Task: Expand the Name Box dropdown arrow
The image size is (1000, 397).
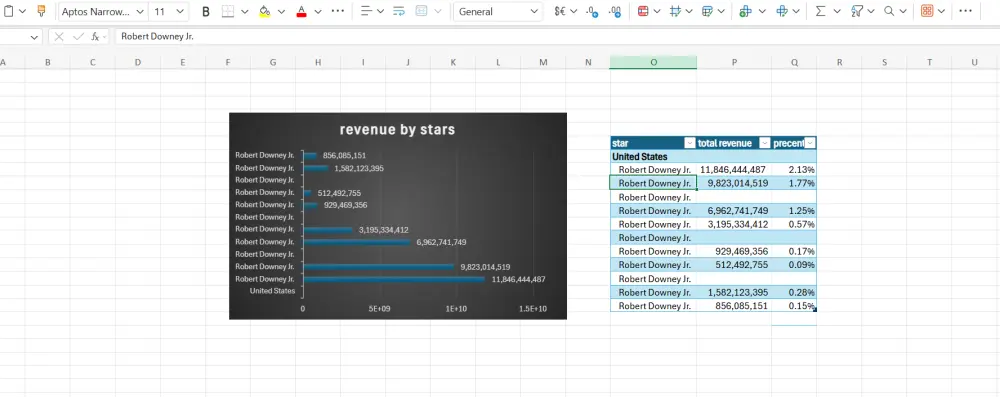Action: point(34,37)
